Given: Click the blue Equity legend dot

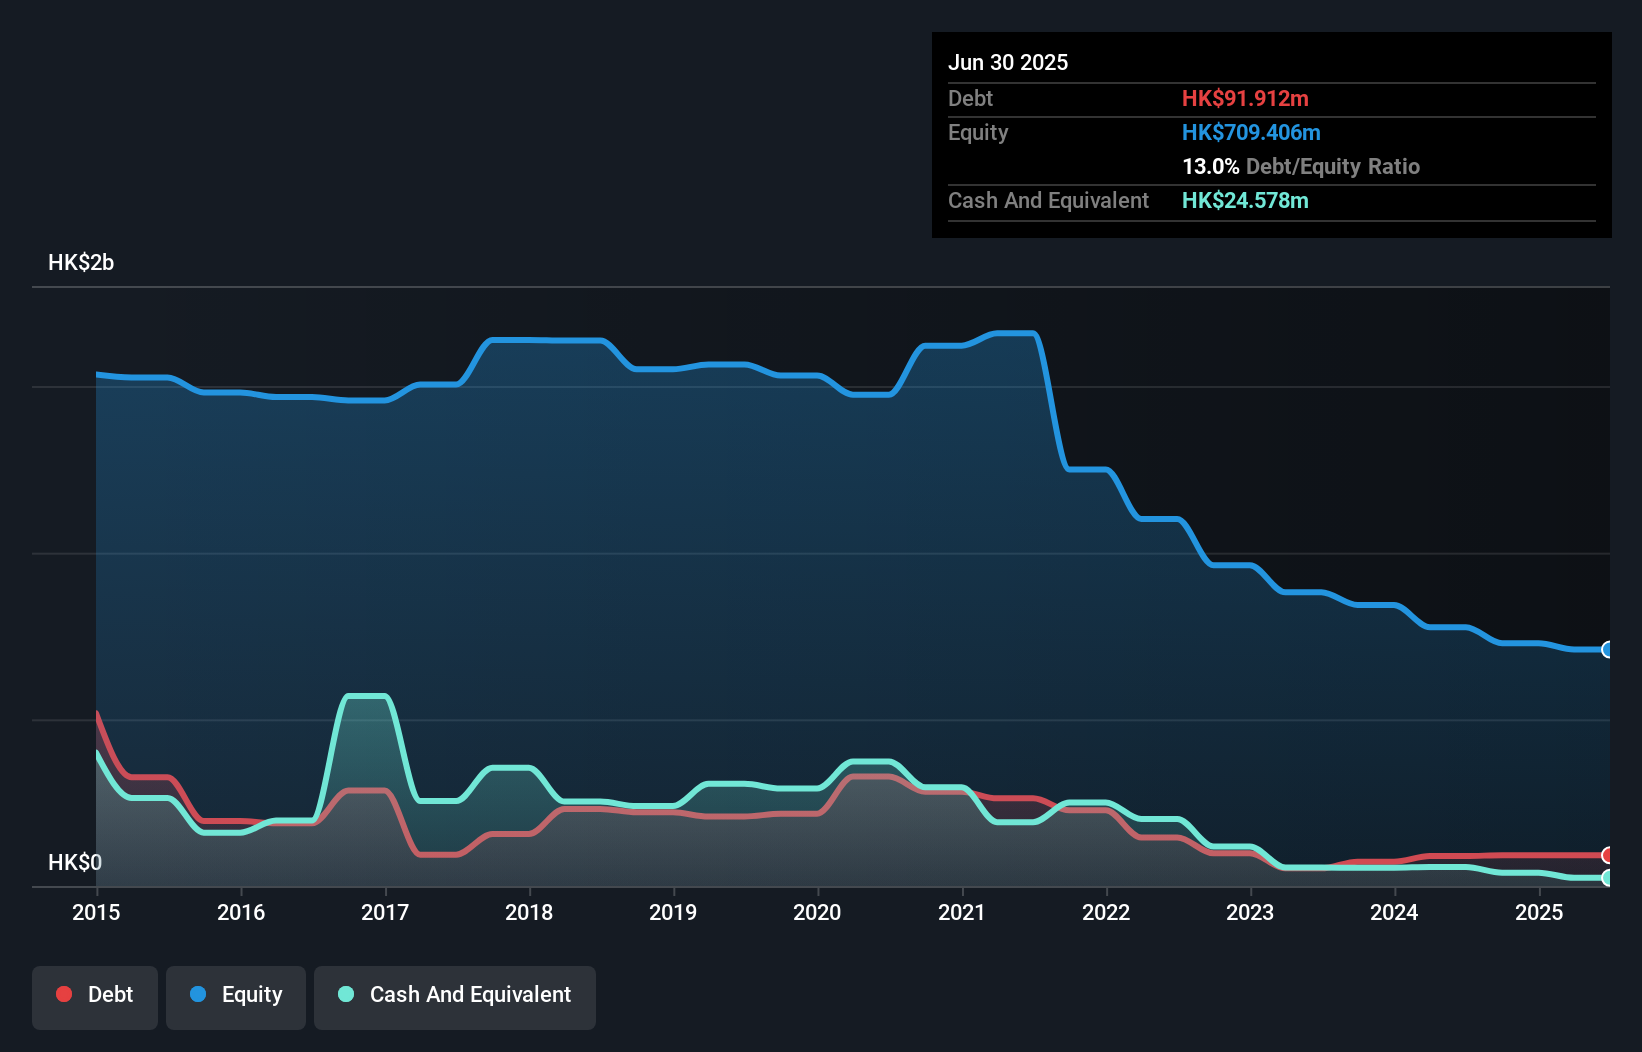Looking at the screenshot, I should tap(197, 994).
